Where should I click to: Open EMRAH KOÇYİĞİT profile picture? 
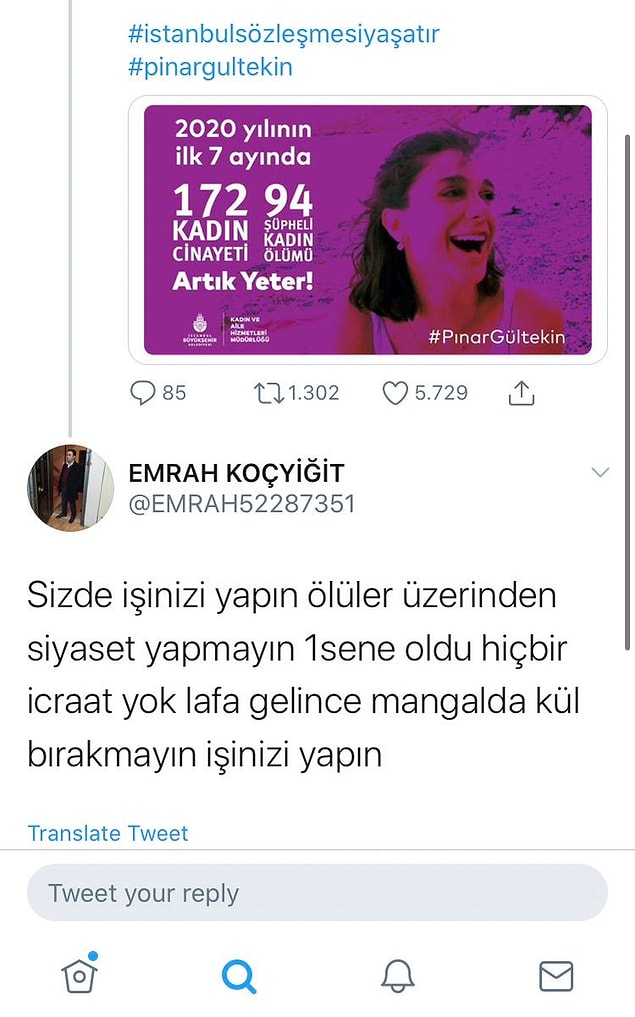tap(70, 488)
